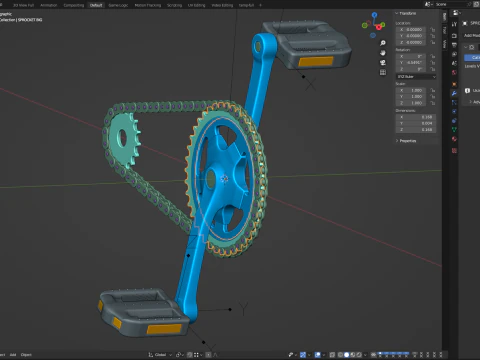Toggle the camera view icon
This screenshot has height=360, width=480.
[x=383, y=62]
